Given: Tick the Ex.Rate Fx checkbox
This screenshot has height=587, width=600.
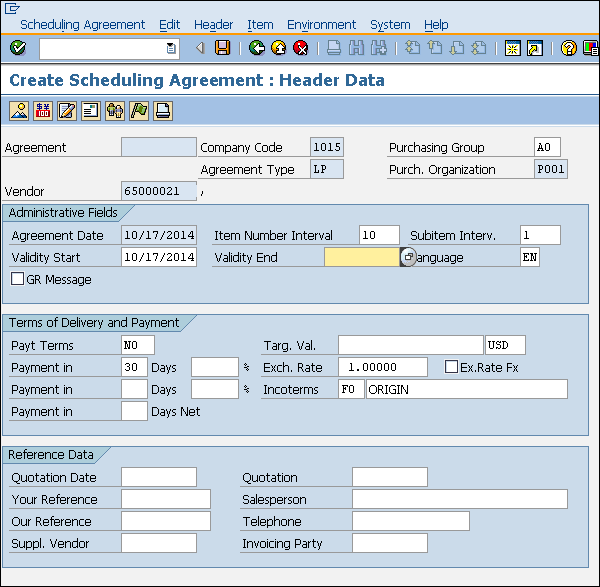Looking at the screenshot, I should click(451, 367).
